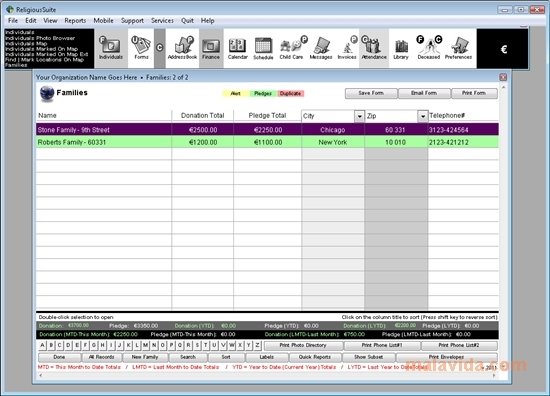Select the Roberts Family row
This screenshot has width=550, height=396.
coord(267,142)
